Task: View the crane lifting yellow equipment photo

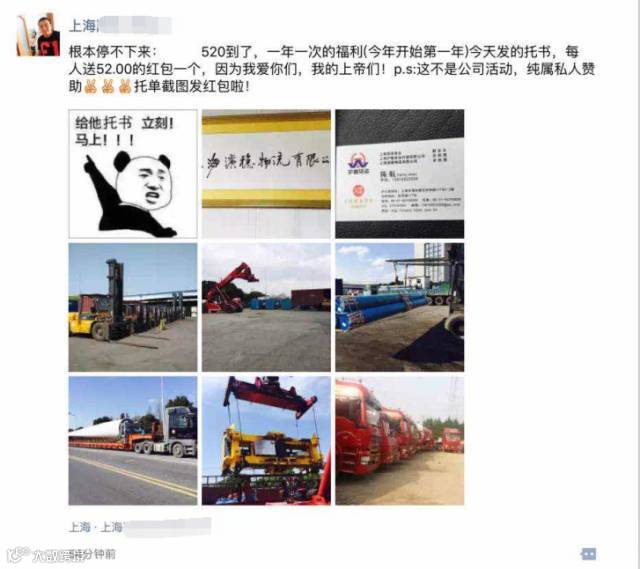Action: pyautogui.click(x=266, y=441)
